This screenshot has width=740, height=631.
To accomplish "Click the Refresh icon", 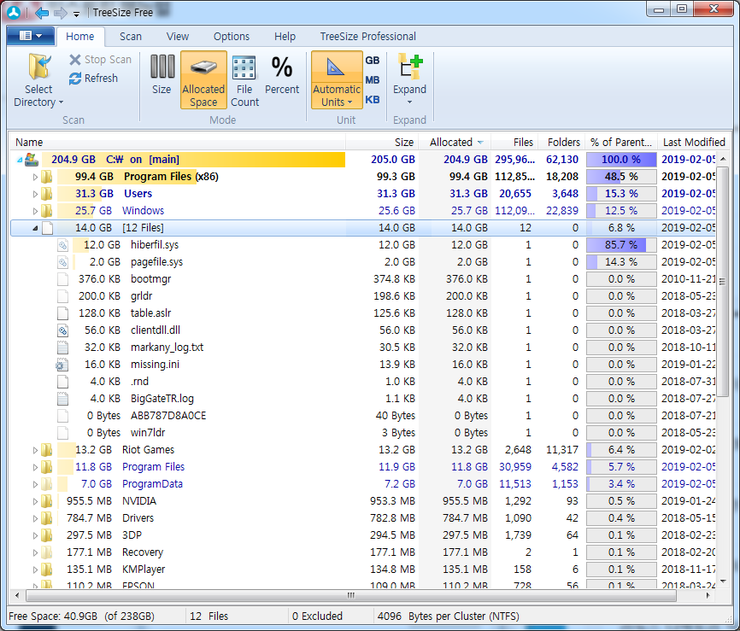I will 75,78.
